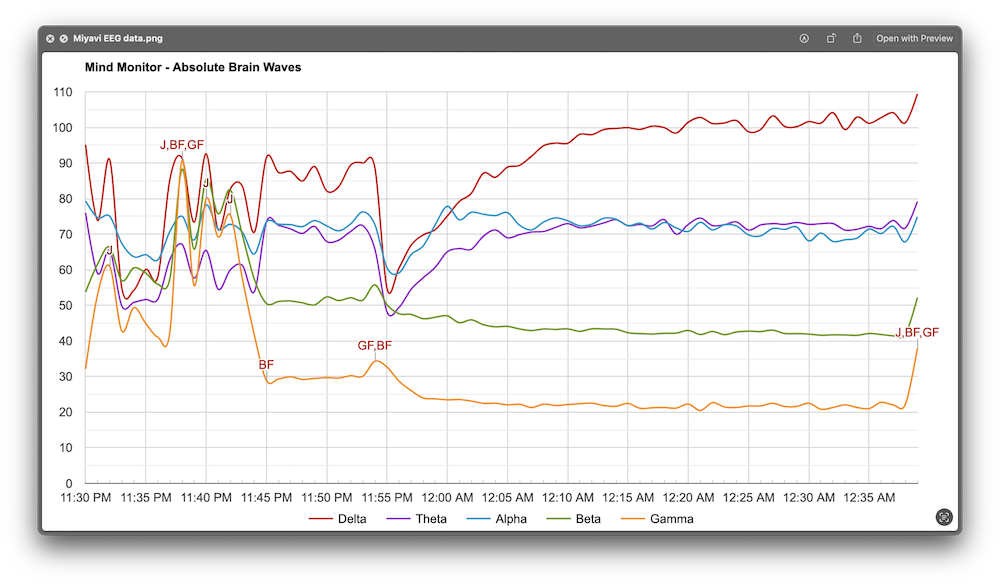Screen dimensions: 1000x585
Task: Click the 'J,BF,GF' marker near 11:38 PM
Action: click(x=182, y=145)
